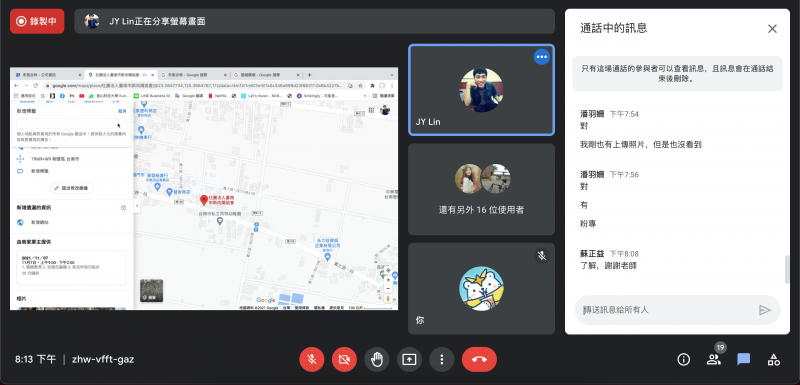800x385 pixels.
Task: Click message "我剛也有上傳照片，但是也沒看到"
Action: (641, 144)
